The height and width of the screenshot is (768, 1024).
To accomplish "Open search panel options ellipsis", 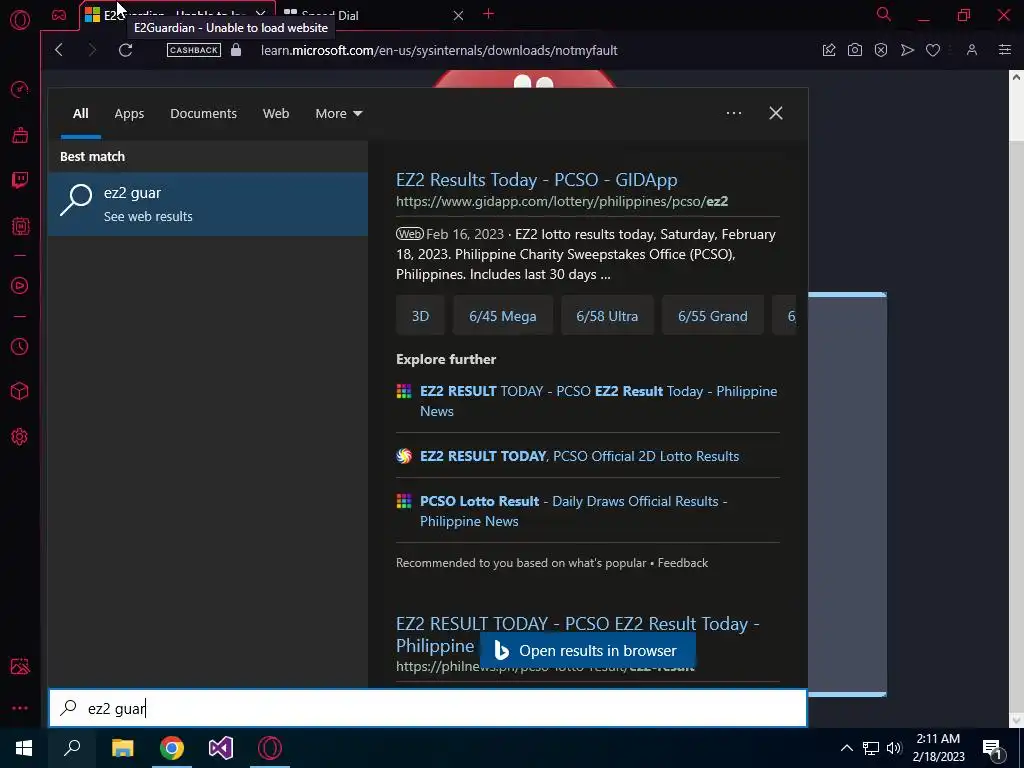I will [734, 113].
